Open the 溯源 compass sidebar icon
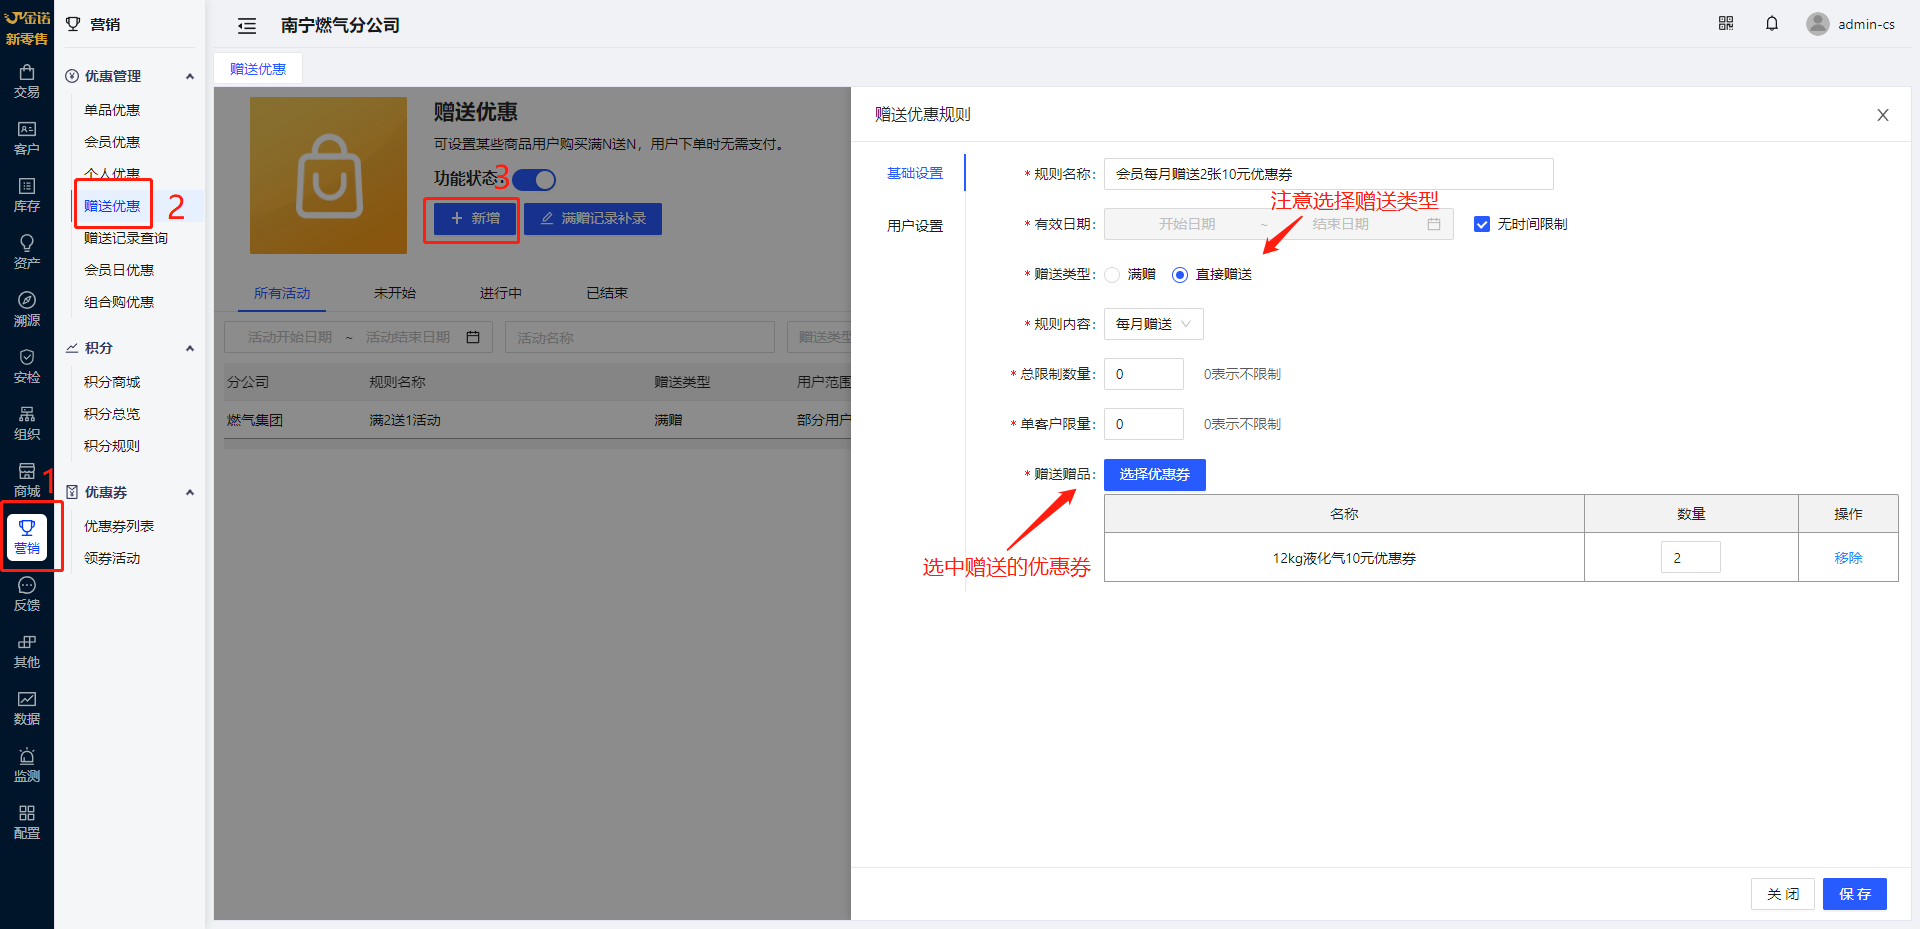The width and height of the screenshot is (1920, 929). (27, 309)
